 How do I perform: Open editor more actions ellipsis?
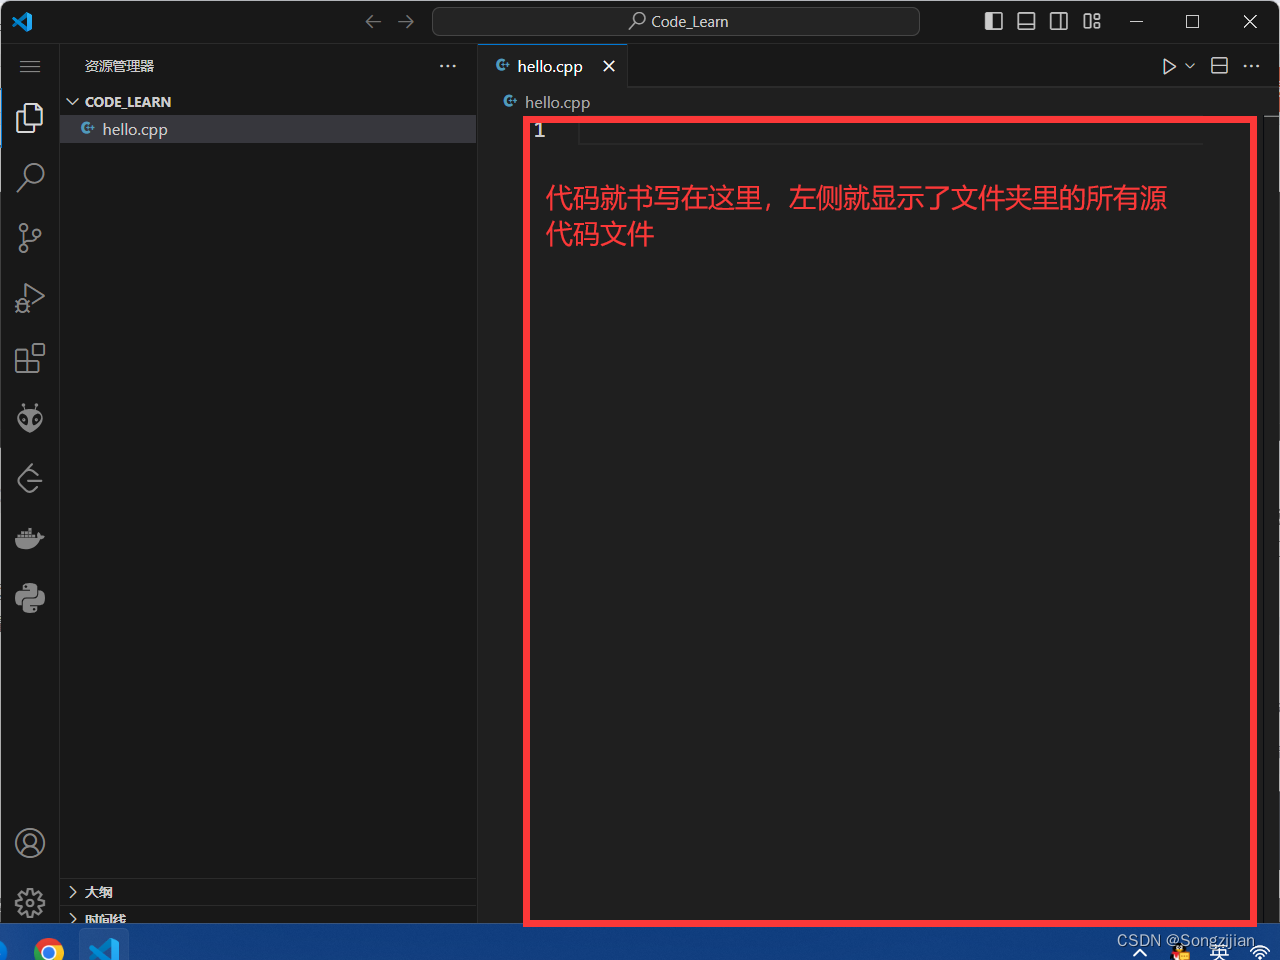[1252, 66]
